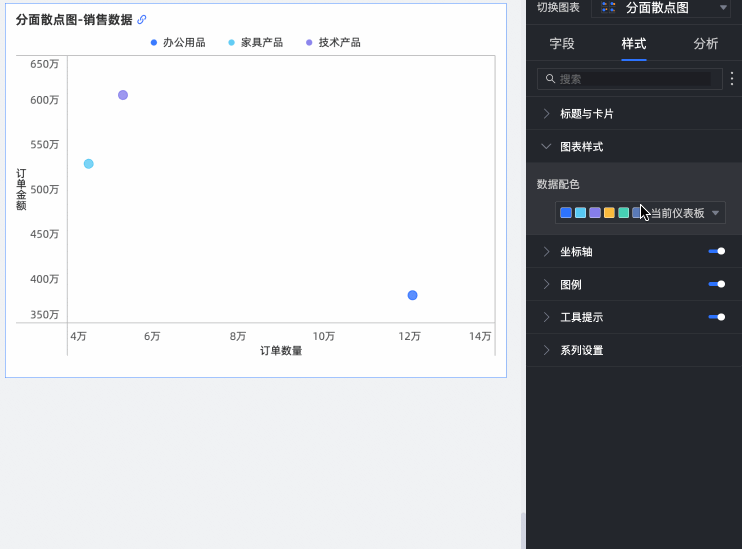Click the 订单数量 x-axis title

tap(281, 351)
